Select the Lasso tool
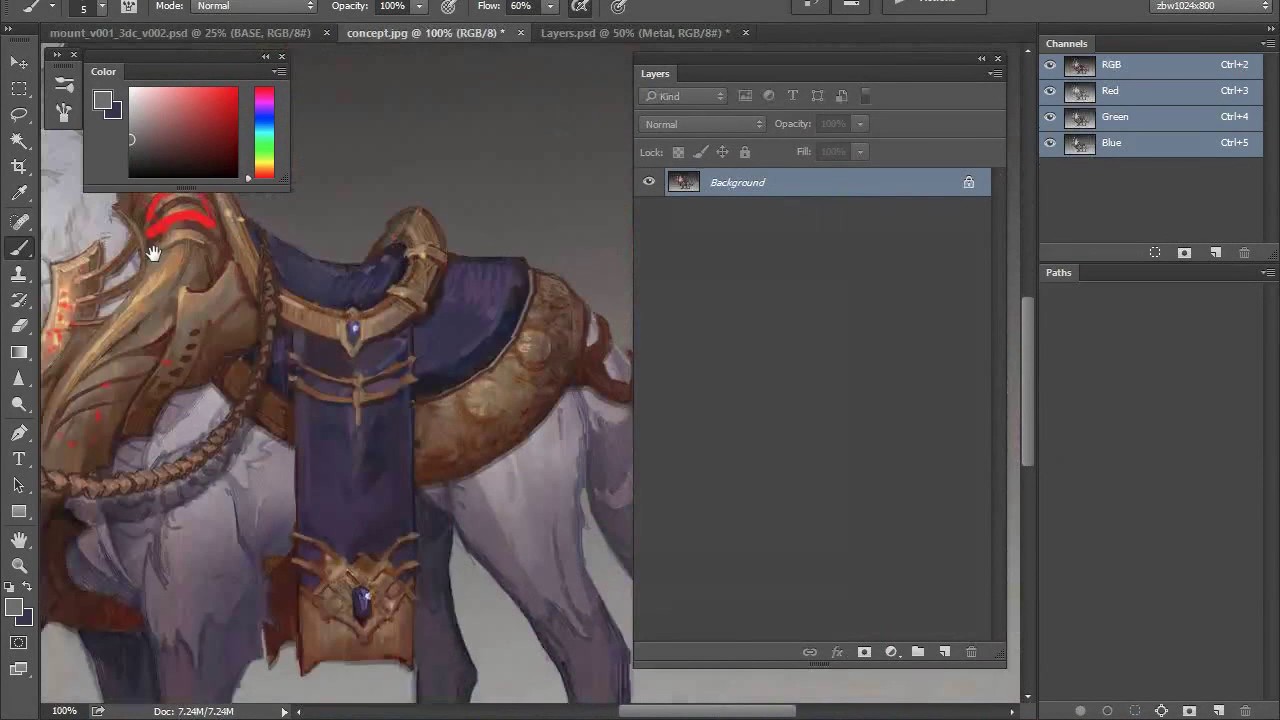 tap(19, 115)
